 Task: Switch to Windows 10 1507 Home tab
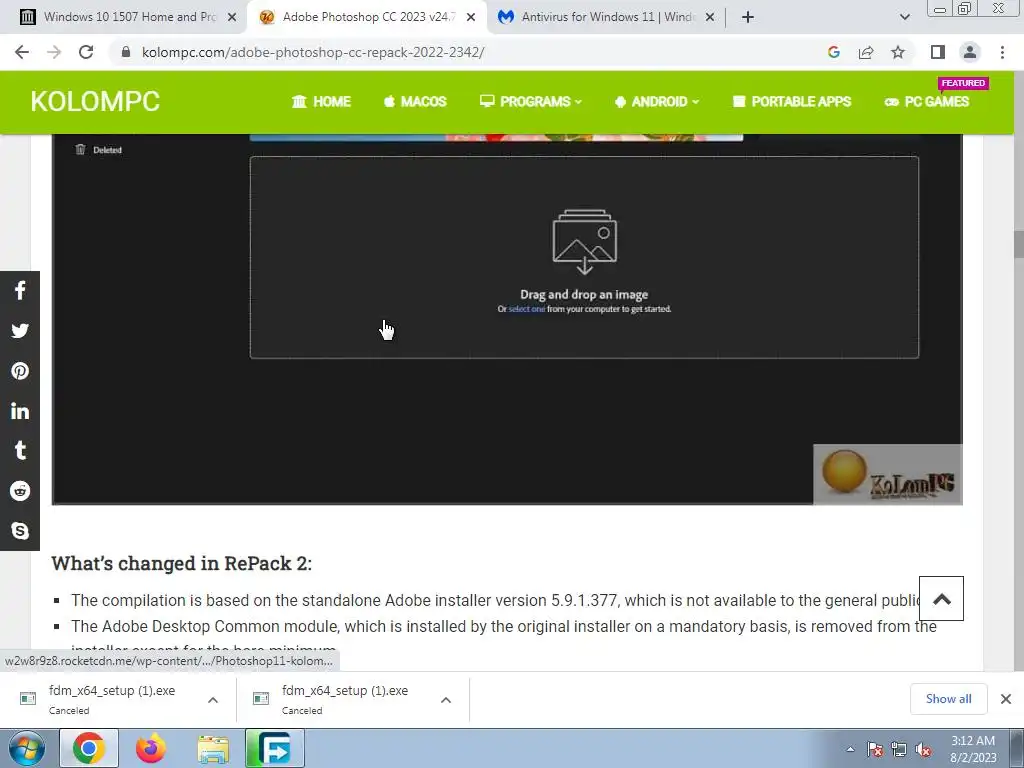pyautogui.click(x=129, y=17)
